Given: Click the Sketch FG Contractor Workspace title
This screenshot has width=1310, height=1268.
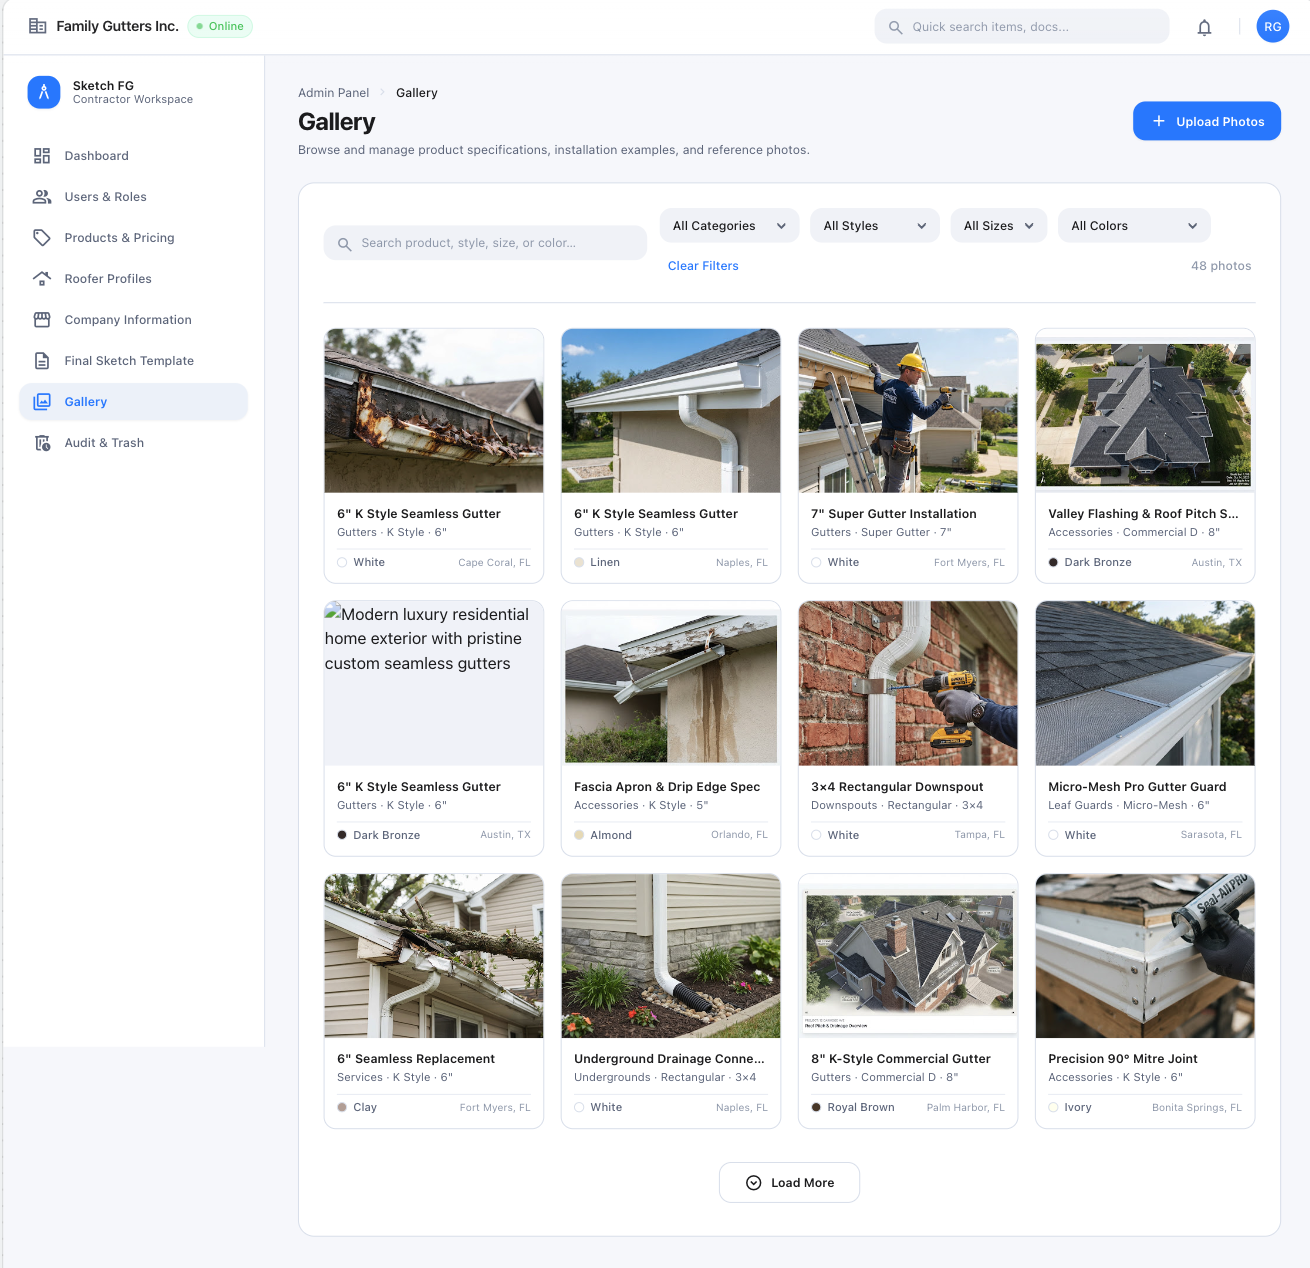Looking at the screenshot, I should tap(133, 92).
